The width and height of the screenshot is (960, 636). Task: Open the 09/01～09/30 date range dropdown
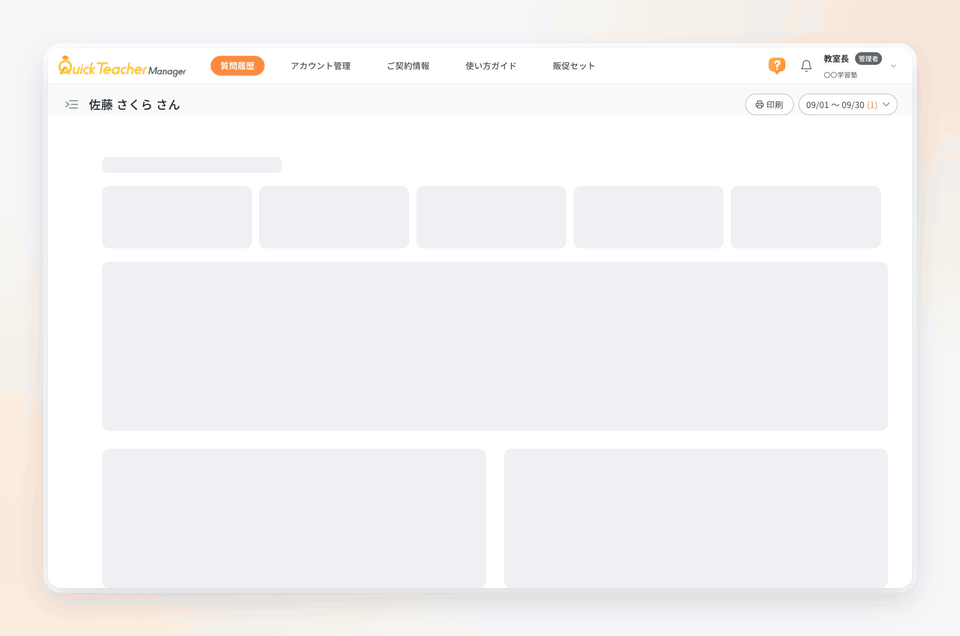[x=848, y=105]
